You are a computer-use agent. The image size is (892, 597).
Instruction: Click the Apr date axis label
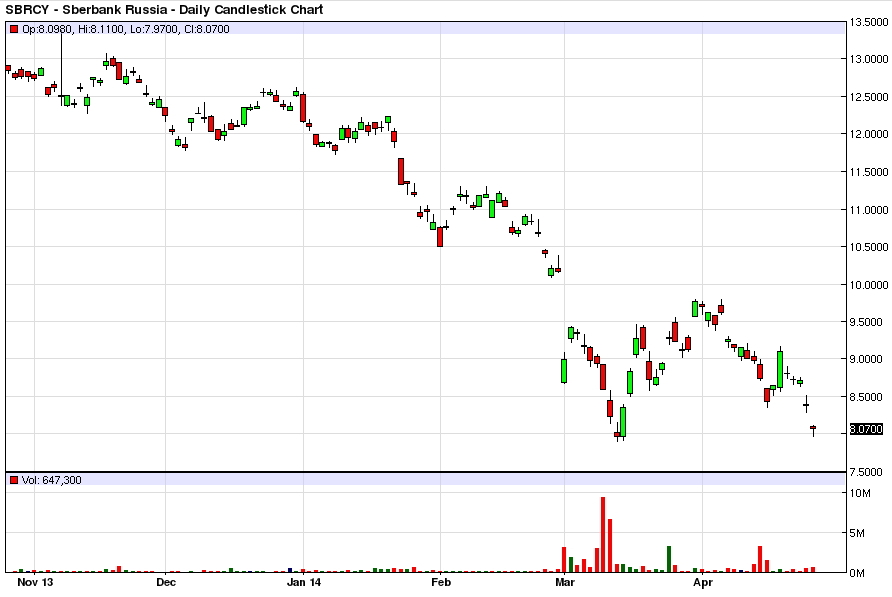coord(703,582)
